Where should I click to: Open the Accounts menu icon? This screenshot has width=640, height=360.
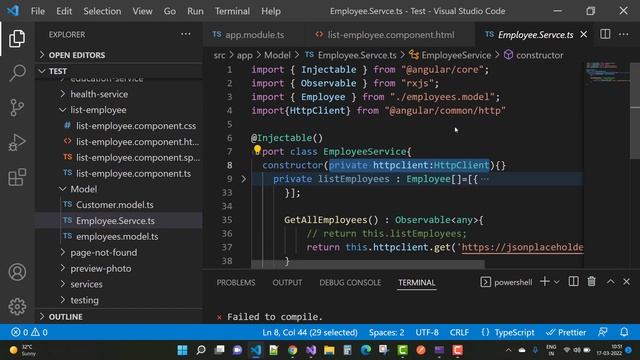pos(17,272)
